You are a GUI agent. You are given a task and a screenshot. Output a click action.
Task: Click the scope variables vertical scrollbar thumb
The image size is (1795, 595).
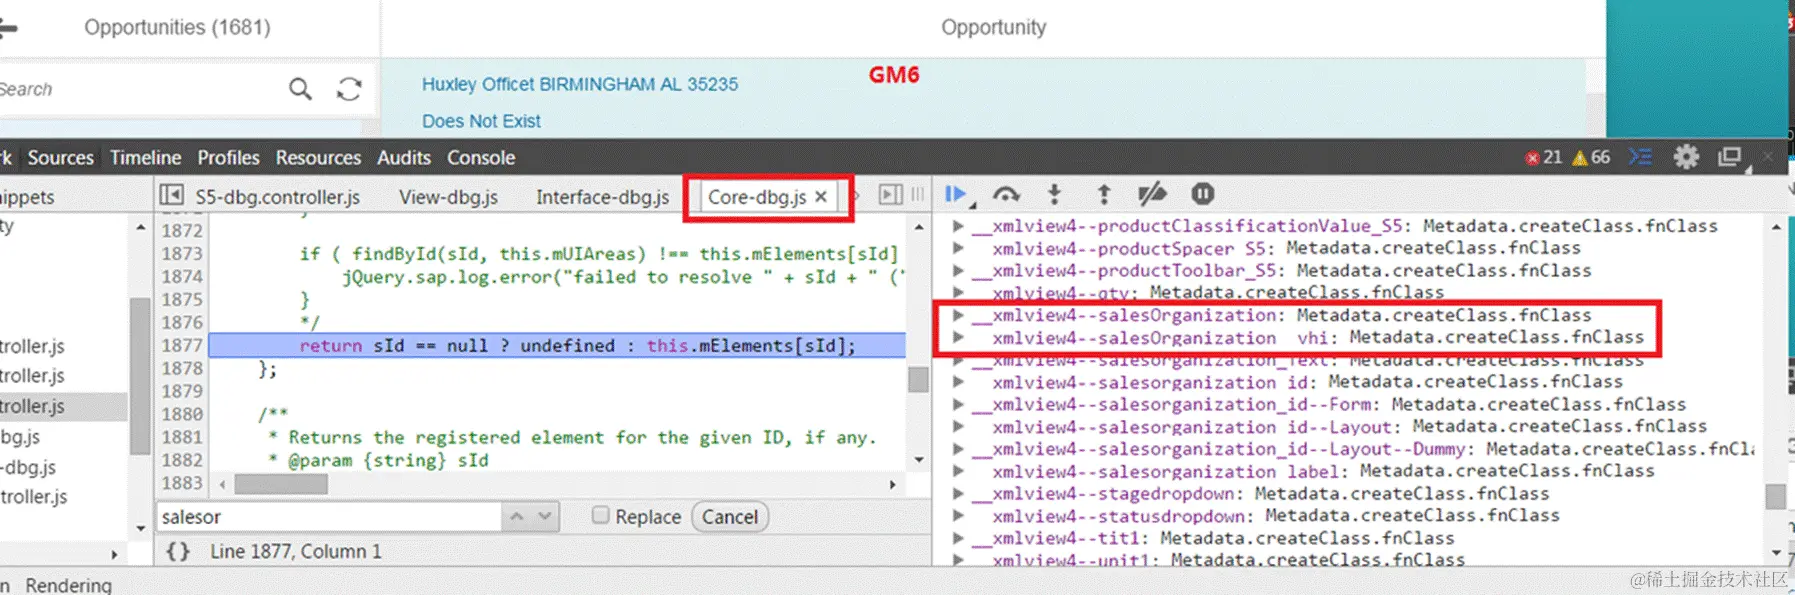[1776, 496]
